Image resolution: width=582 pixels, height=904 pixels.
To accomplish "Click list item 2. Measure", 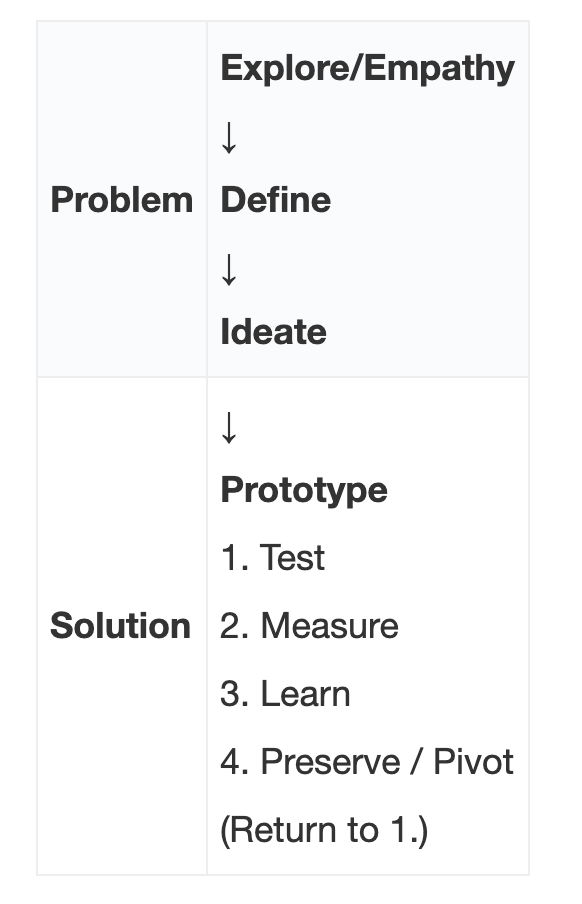I will [x=309, y=626].
